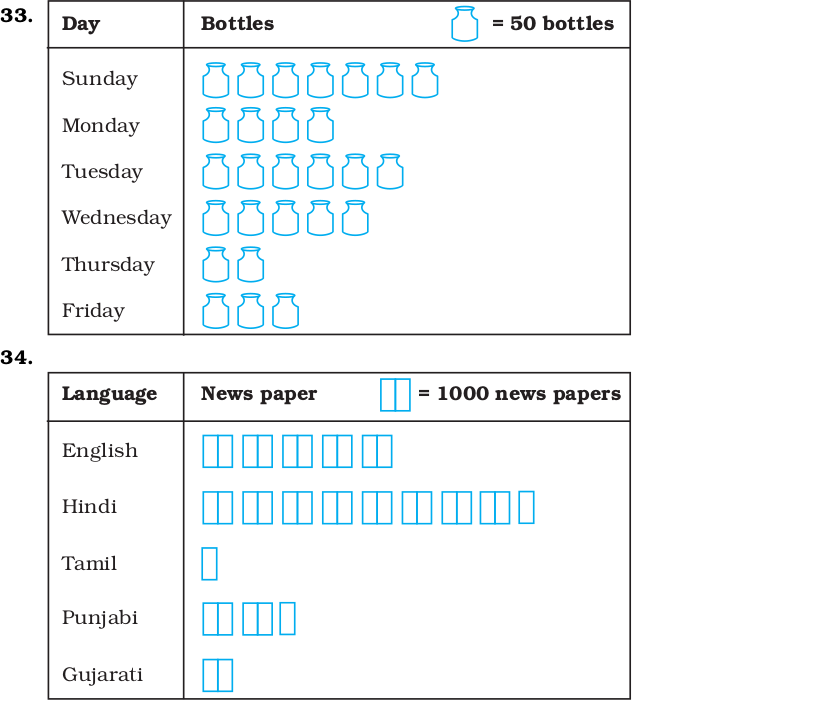Click the Wednesday label
The height and width of the screenshot is (707, 813).
click(117, 218)
